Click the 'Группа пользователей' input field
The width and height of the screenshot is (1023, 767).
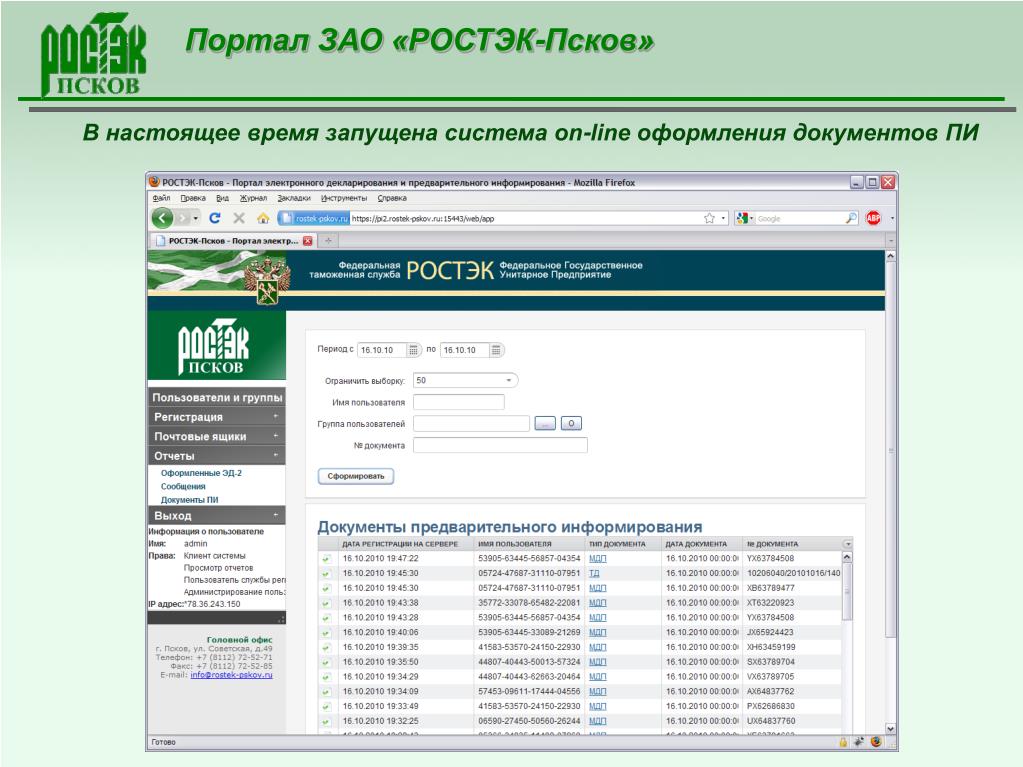[471, 424]
